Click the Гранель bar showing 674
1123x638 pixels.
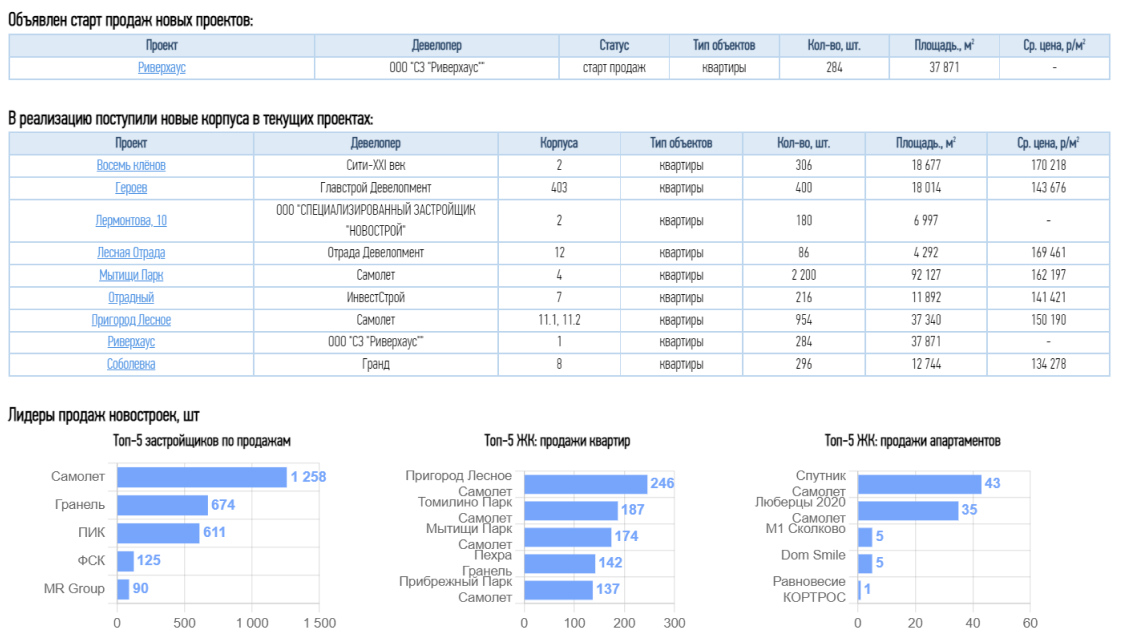tap(162, 505)
